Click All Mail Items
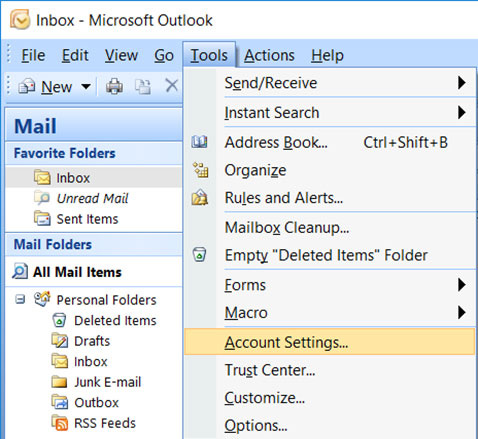The height and width of the screenshot is (439, 478). [77, 272]
